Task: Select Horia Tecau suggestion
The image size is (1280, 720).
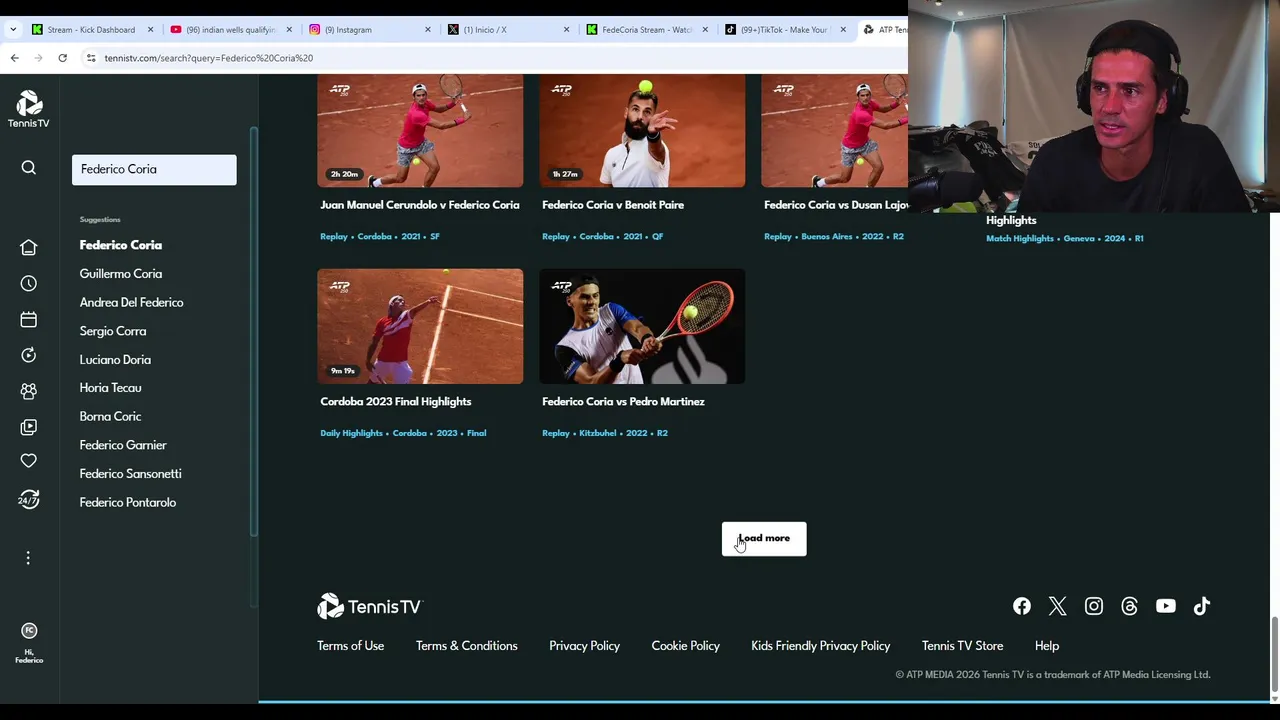Action: click(x=111, y=388)
